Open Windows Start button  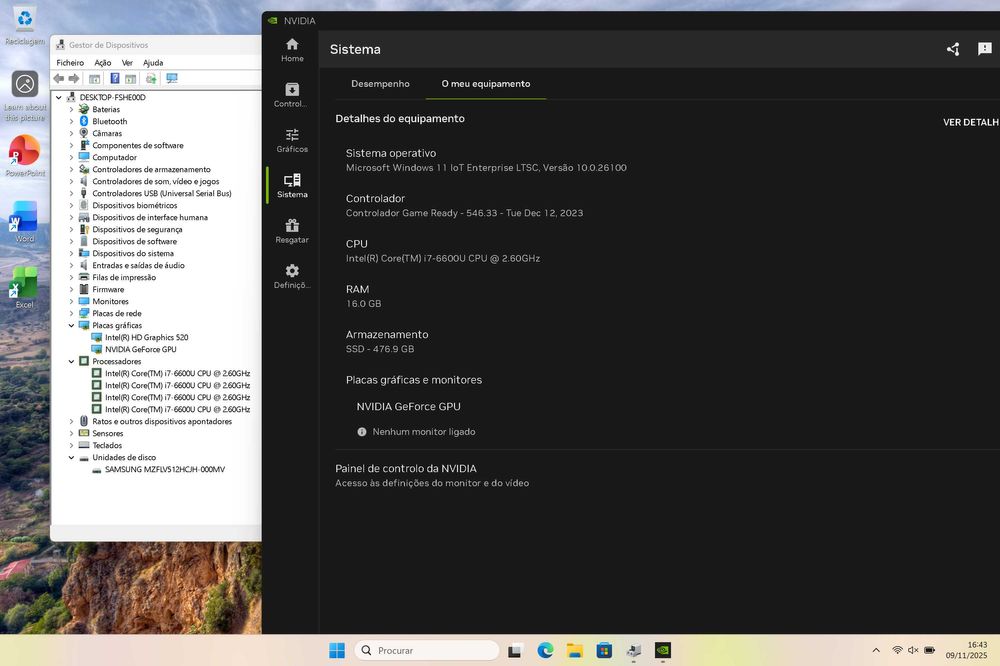pos(337,650)
